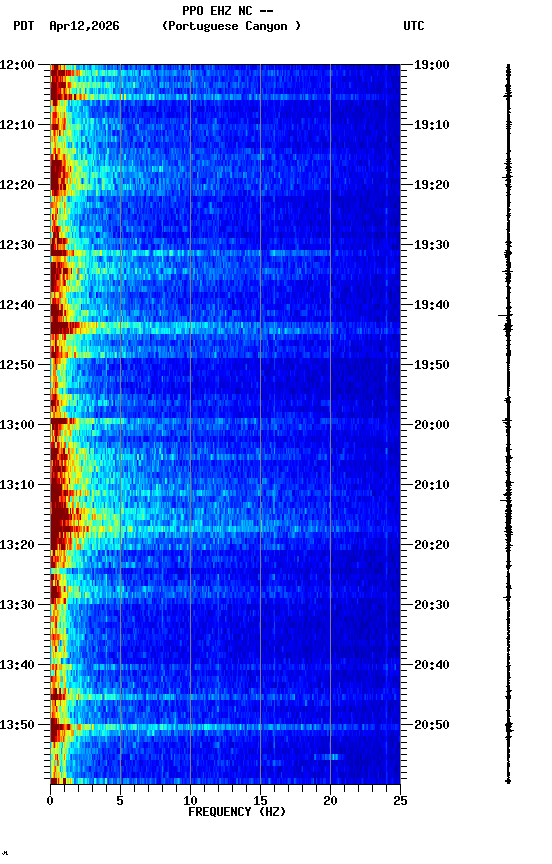Viewport: 552px width, 864px height.
Task: Click the '19:40' UTC time label
Action: [432, 305]
